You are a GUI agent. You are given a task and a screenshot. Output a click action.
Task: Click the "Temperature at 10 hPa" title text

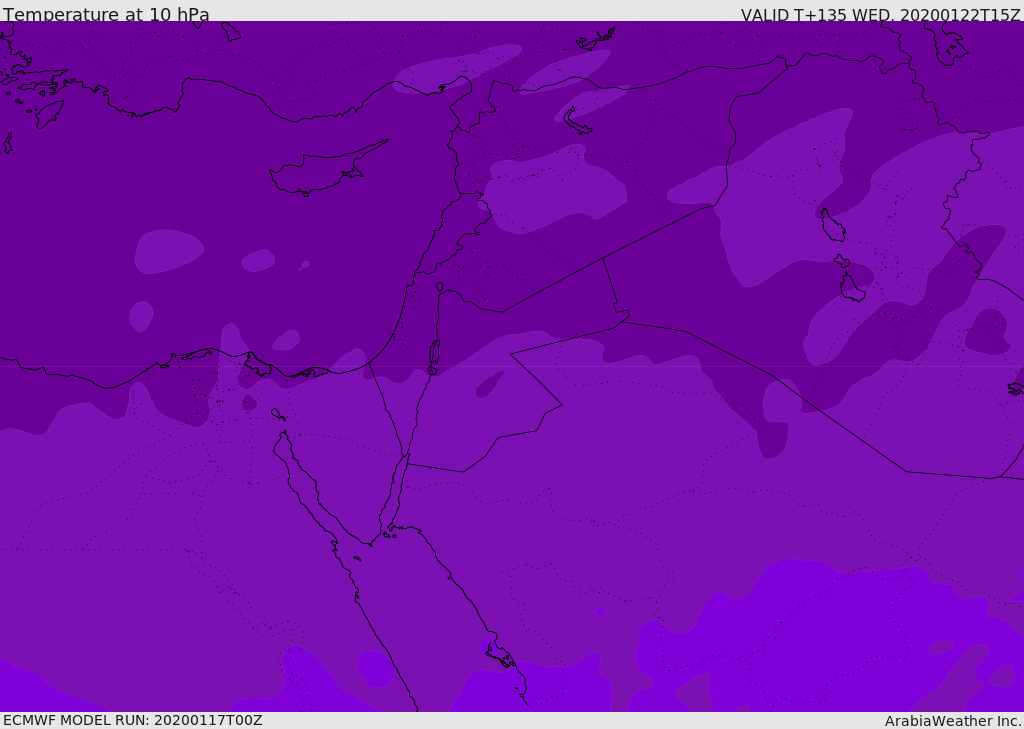pyautogui.click(x=106, y=14)
